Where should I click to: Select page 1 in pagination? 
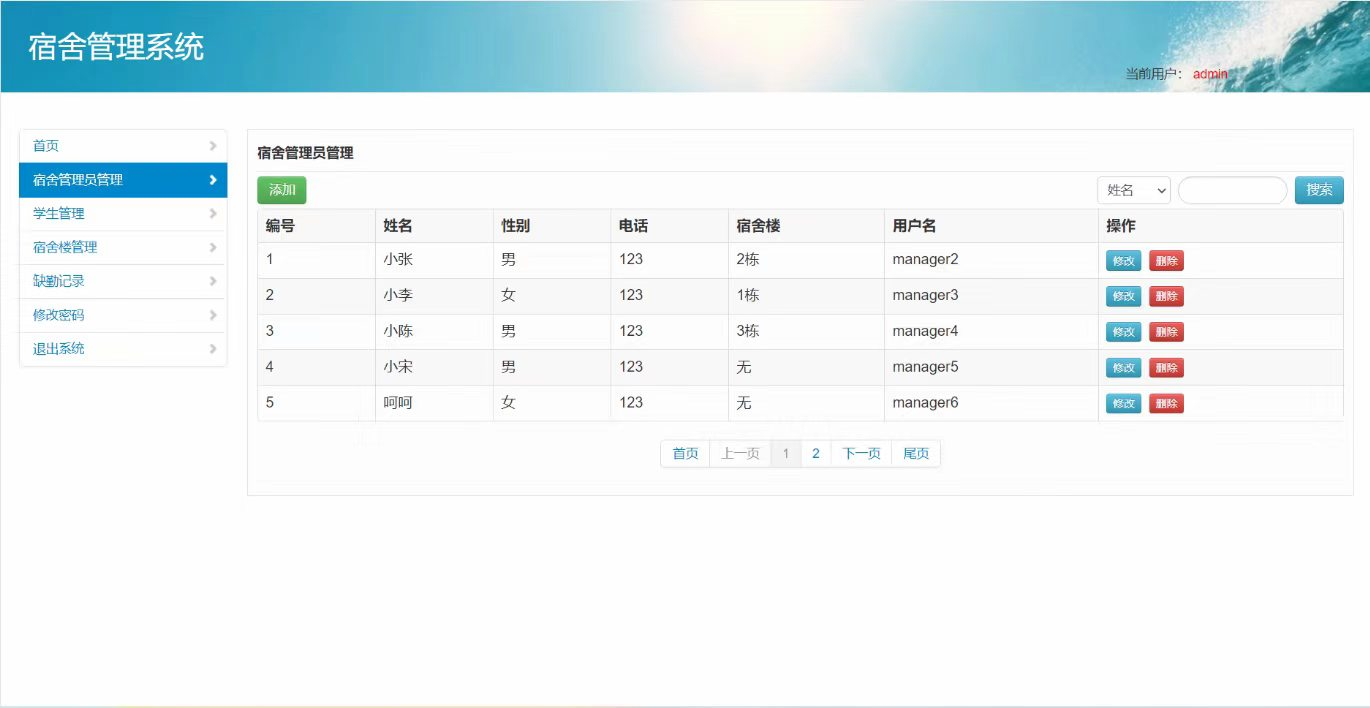point(786,454)
